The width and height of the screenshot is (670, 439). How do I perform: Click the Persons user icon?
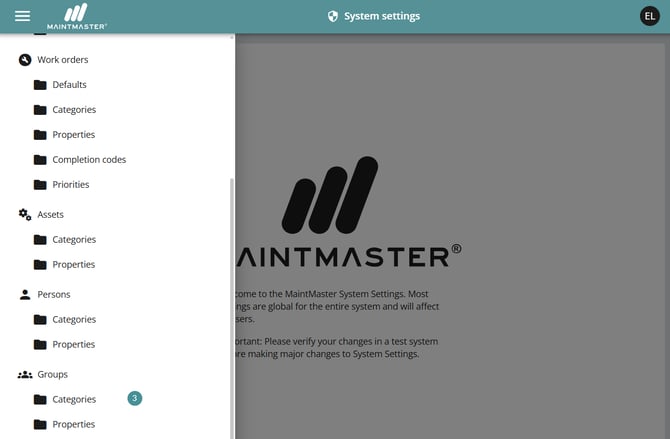pos(25,295)
